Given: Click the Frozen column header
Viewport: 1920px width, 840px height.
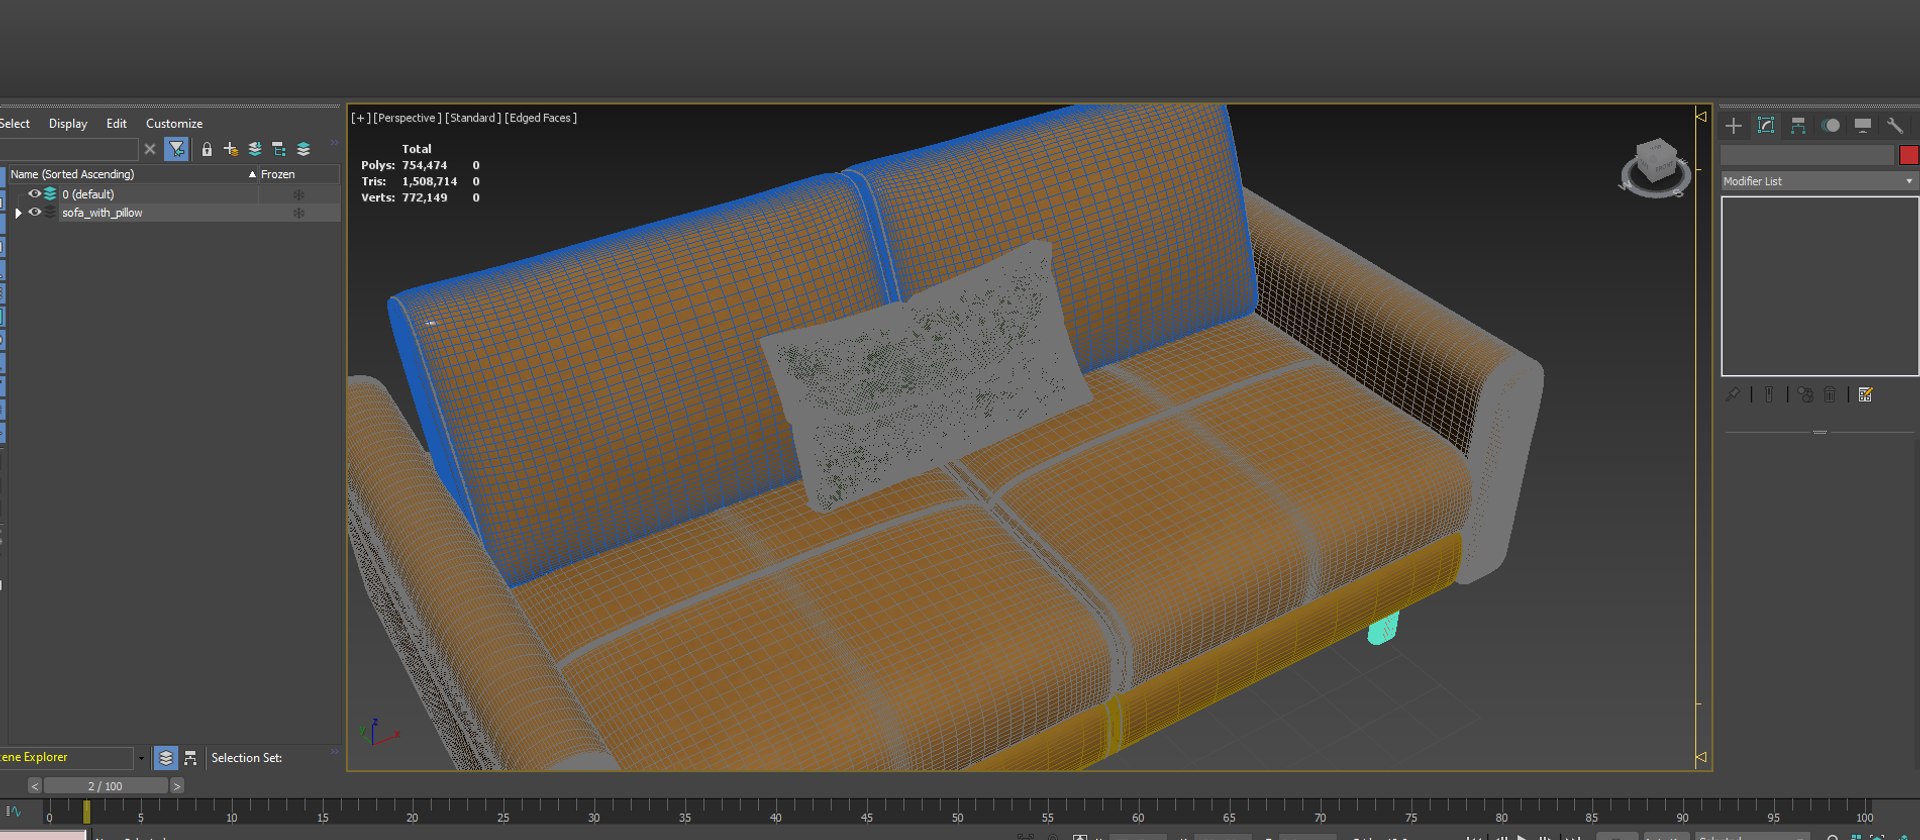Looking at the screenshot, I should point(299,174).
